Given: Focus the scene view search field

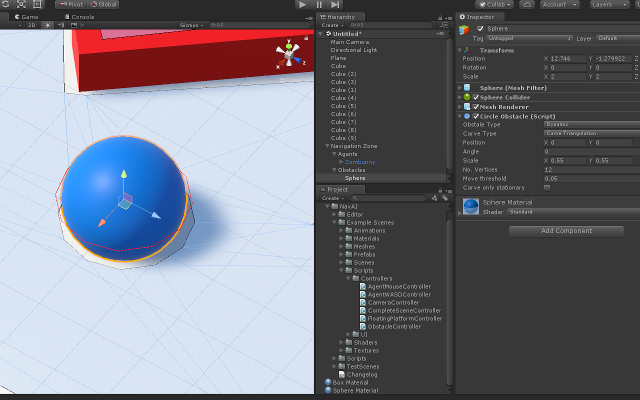Looking at the screenshot, I should point(260,25).
